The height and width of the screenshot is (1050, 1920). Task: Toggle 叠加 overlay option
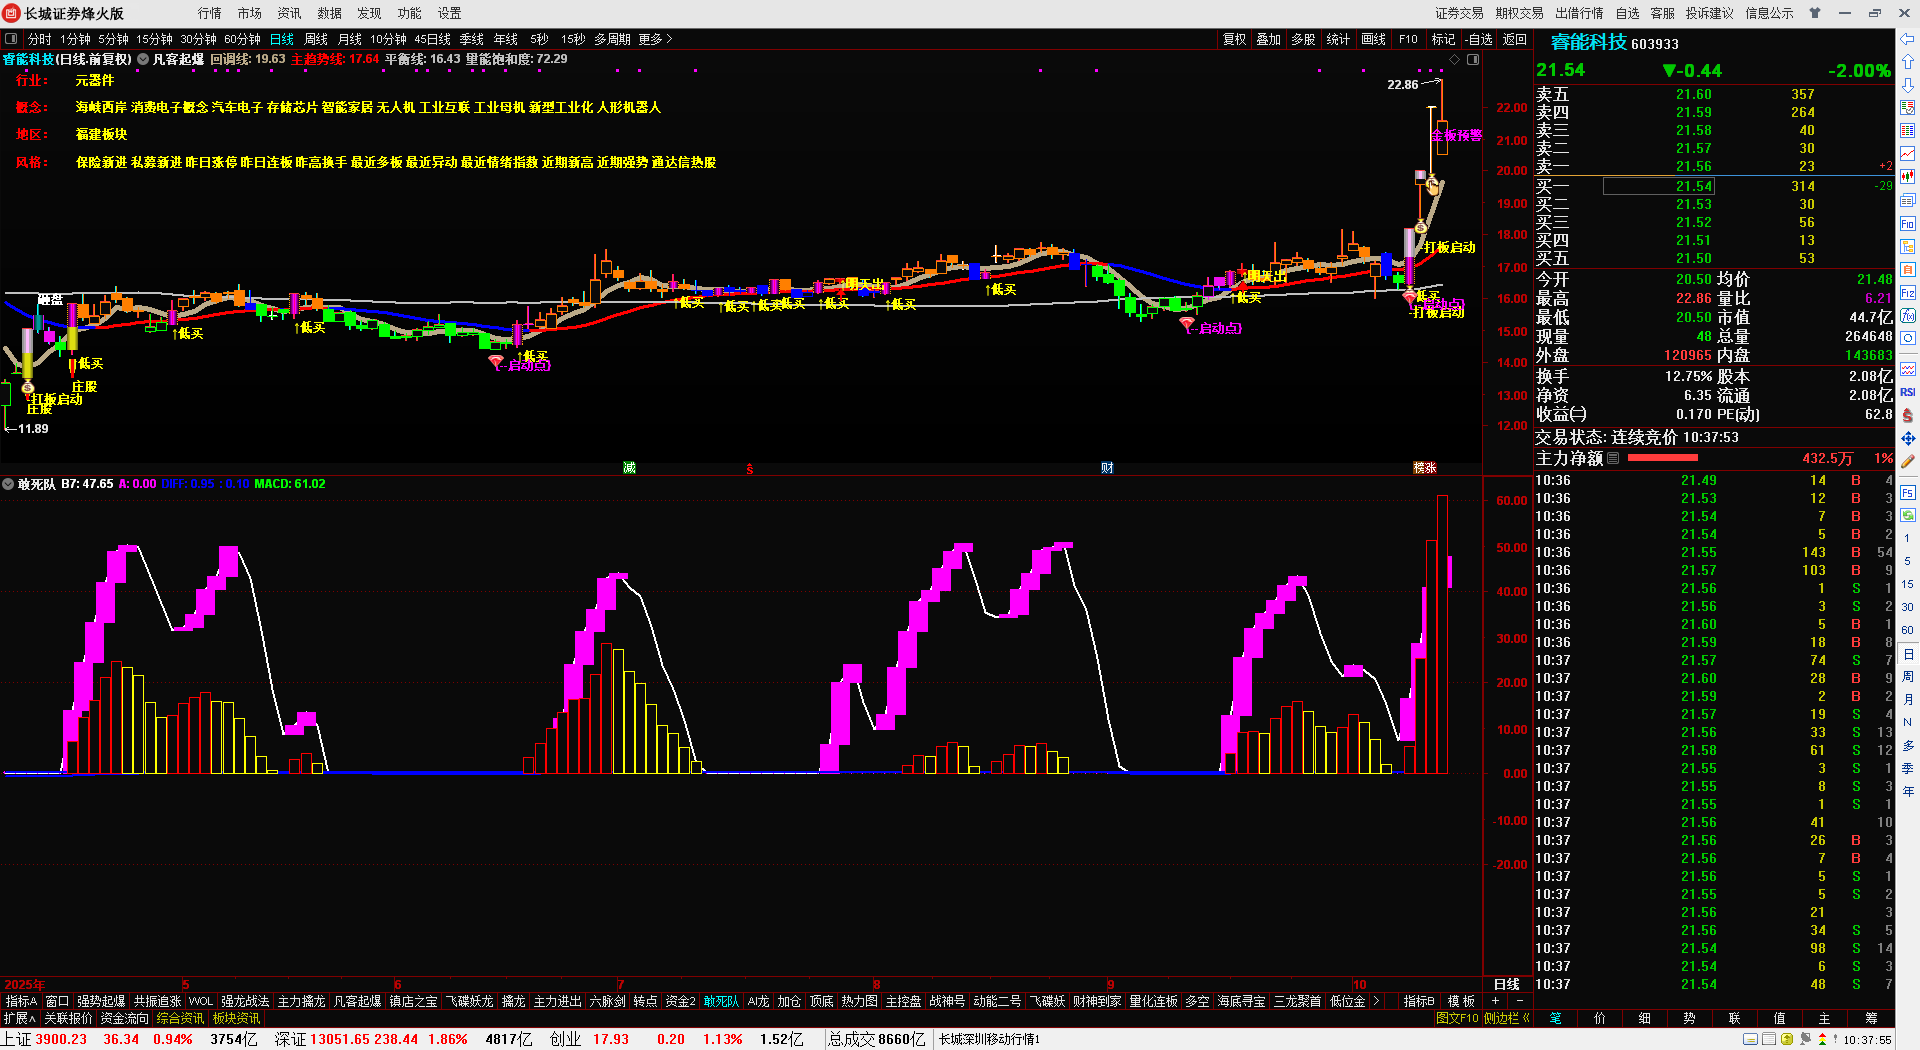coord(1269,39)
